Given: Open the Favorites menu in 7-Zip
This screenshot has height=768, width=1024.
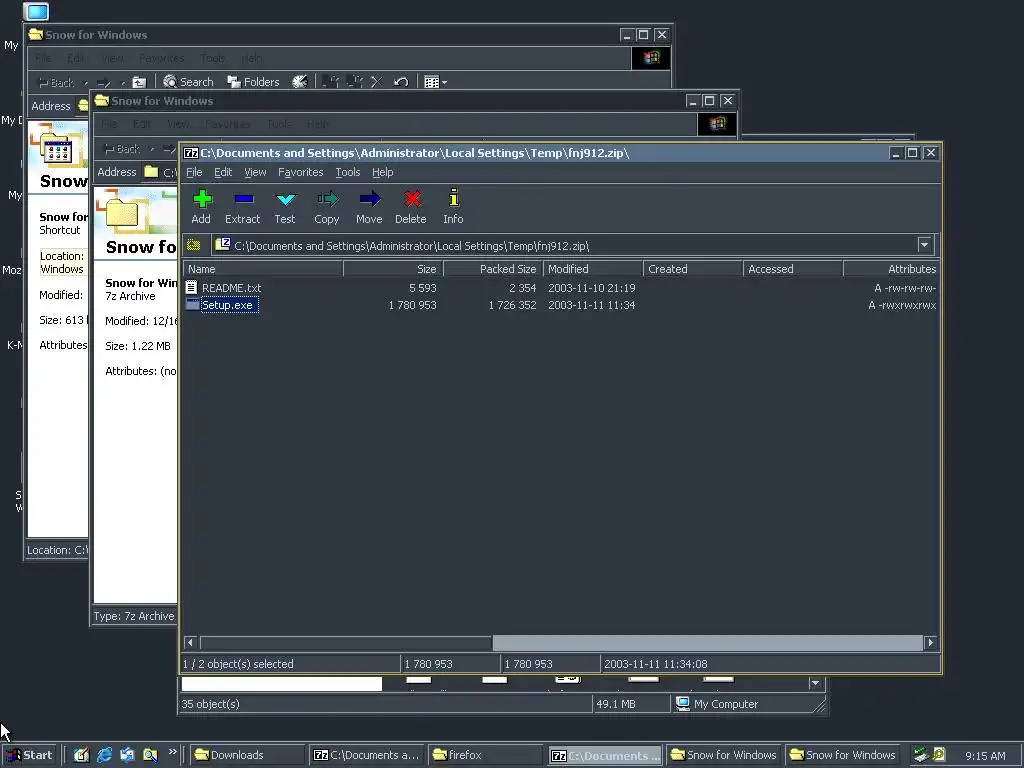Looking at the screenshot, I should tap(300, 172).
